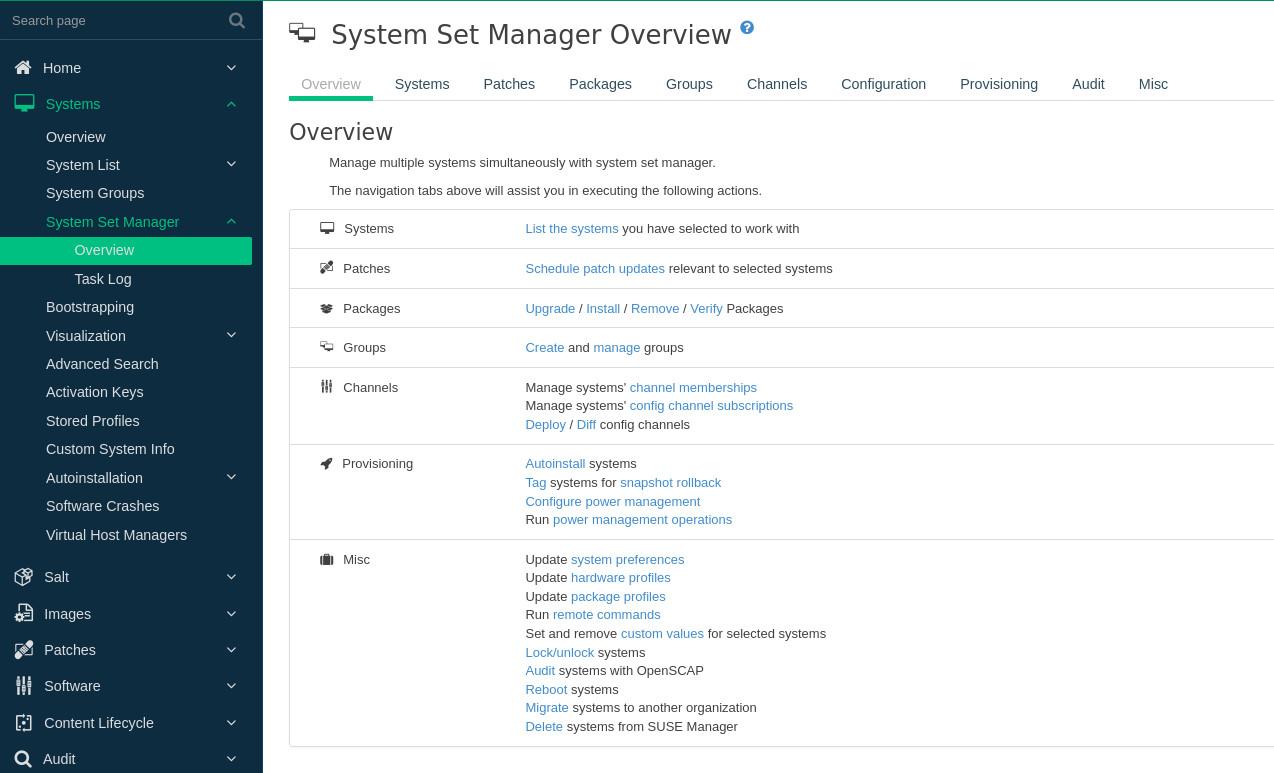The height and width of the screenshot is (773, 1274).
Task: Click the Audit magnifier sidebar icon
Action: pos(23,759)
